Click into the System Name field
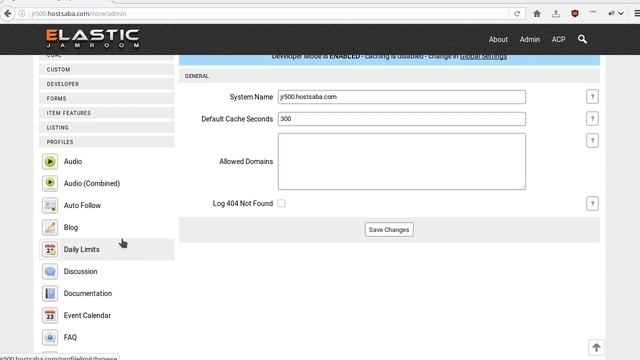The image size is (640, 360). coord(402,97)
